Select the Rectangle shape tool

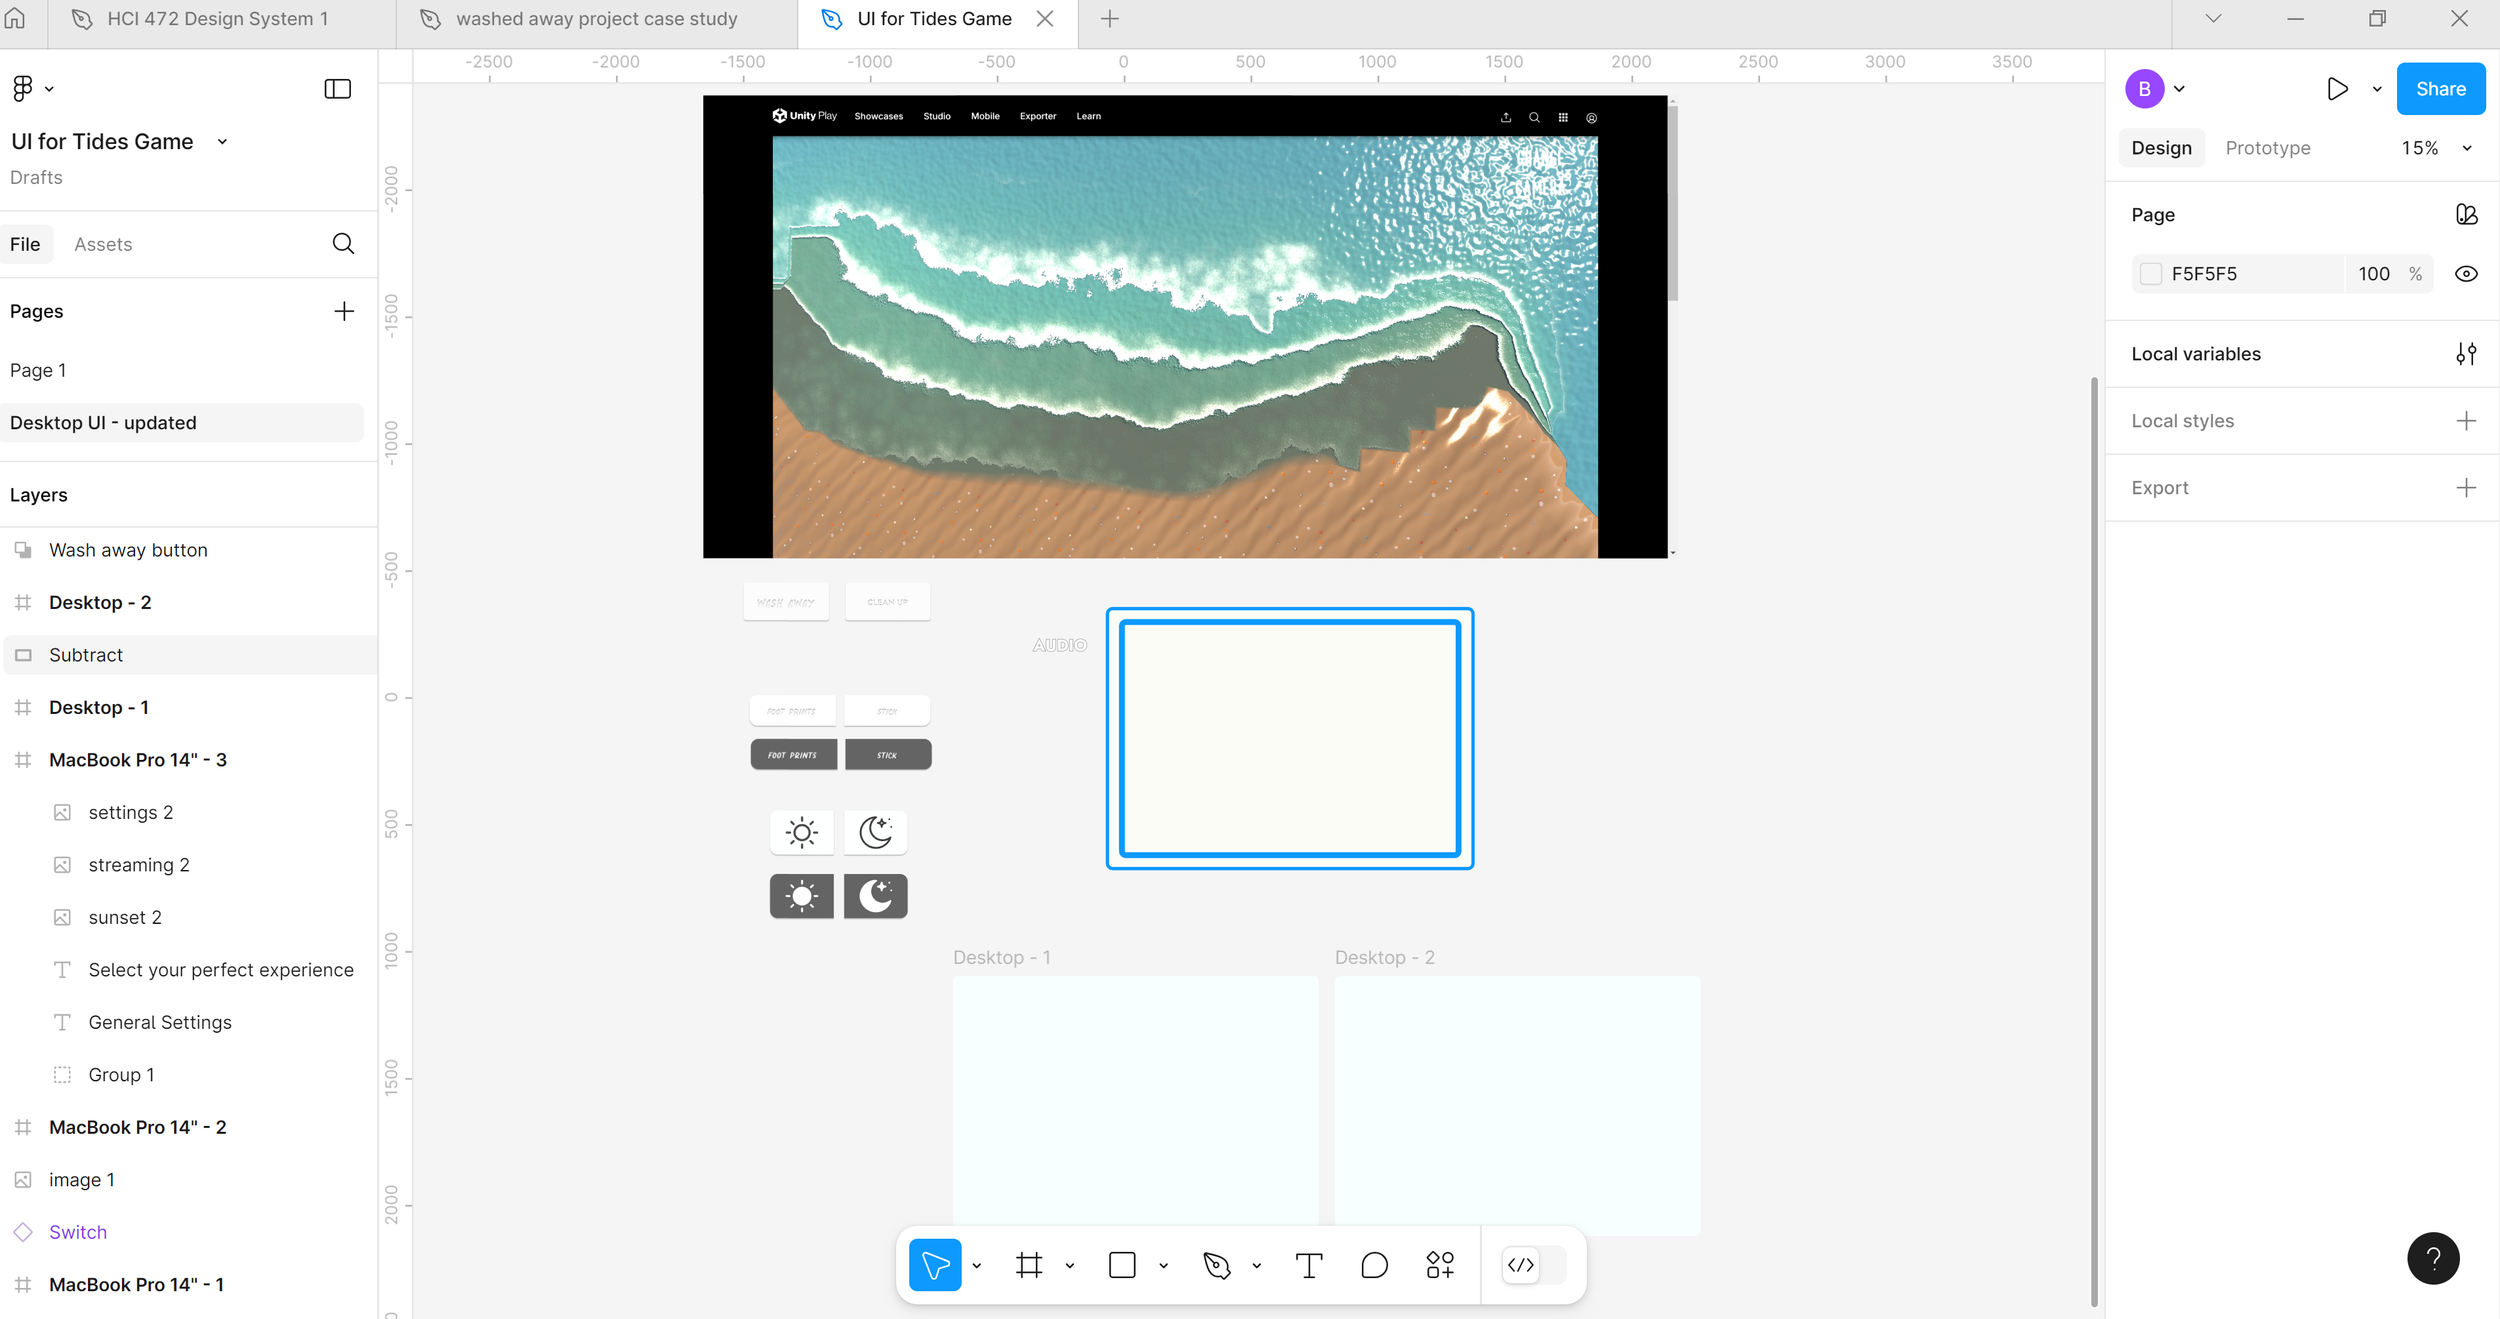point(1122,1265)
